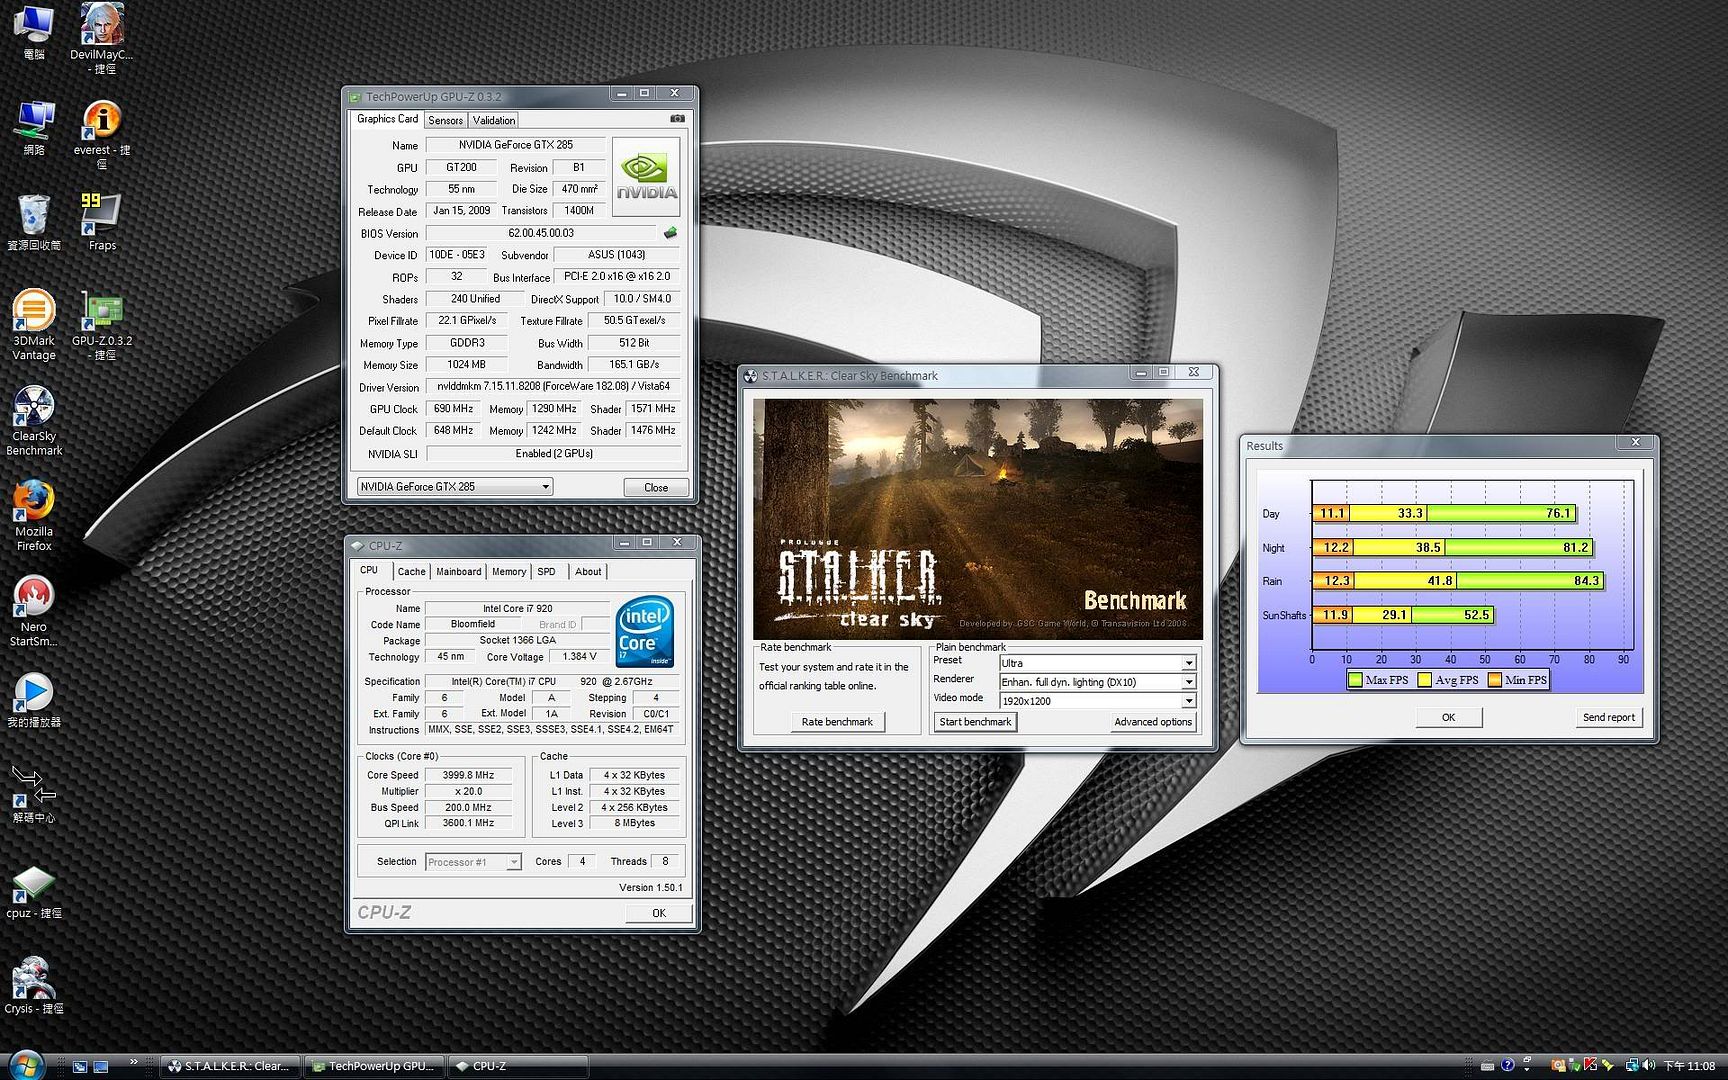Expand the Preset Ultra dropdown

1188,663
